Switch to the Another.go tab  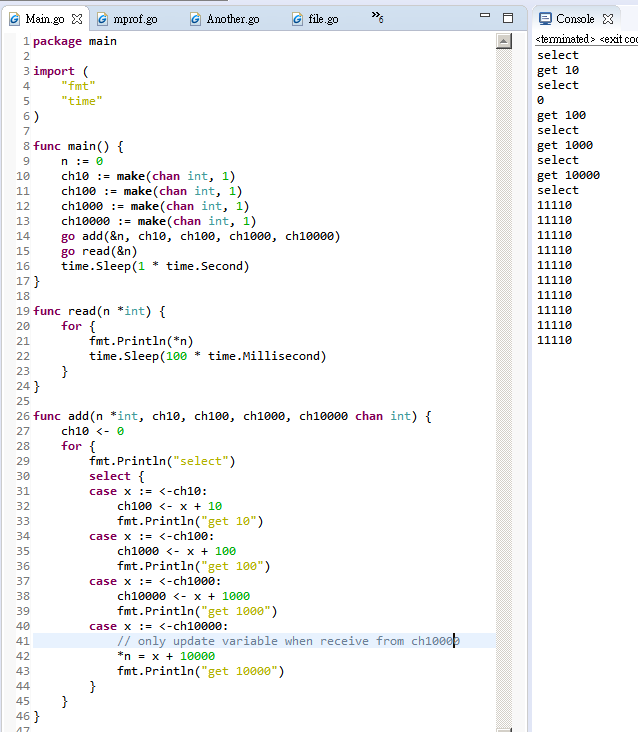pos(232,19)
